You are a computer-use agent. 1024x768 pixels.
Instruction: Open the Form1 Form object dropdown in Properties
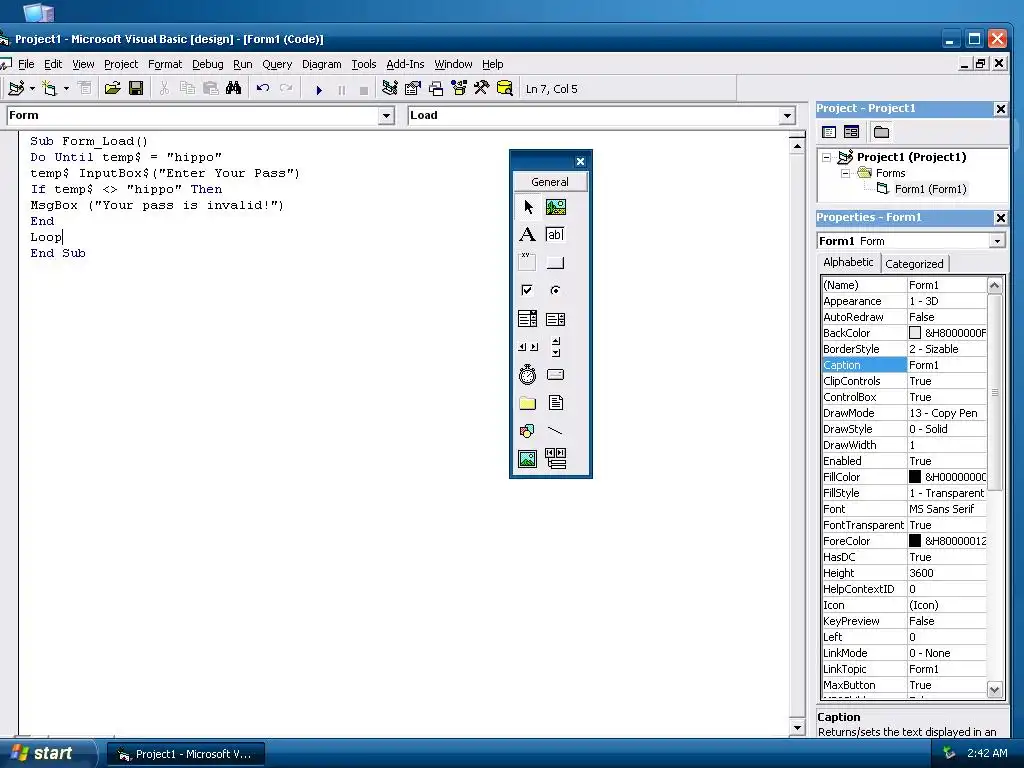click(x=997, y=241)
